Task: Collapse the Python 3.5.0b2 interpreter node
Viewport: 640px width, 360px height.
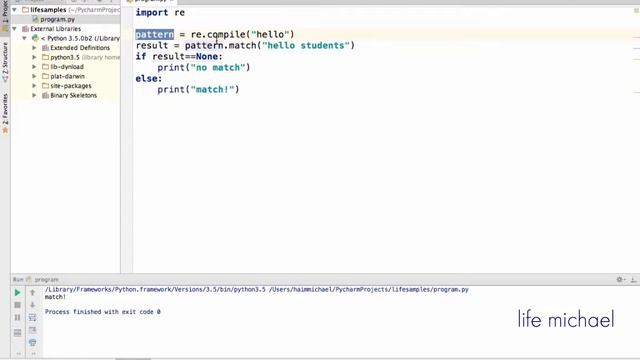Action: pyautogui.click(x=24, y=38)
